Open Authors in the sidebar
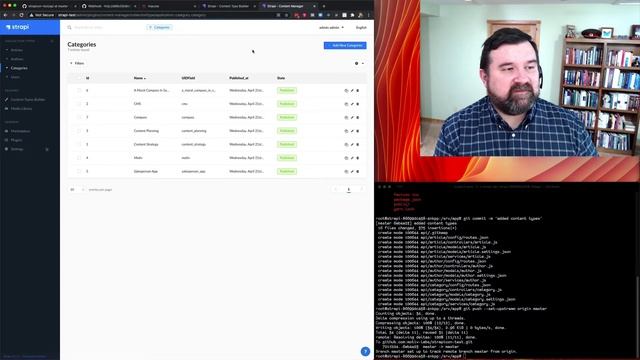Viewport: 640px width, 360px height. [17, 59]
